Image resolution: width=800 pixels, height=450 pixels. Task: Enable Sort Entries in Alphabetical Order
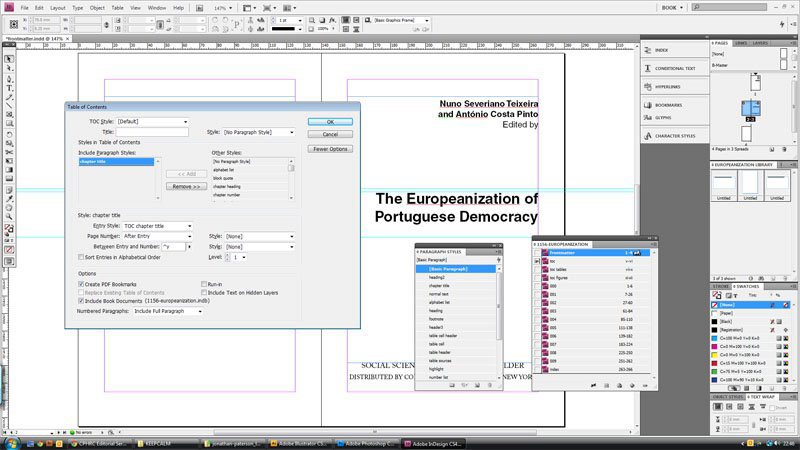(x=81, y=257)
